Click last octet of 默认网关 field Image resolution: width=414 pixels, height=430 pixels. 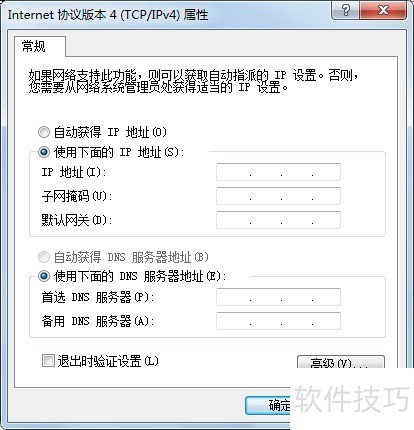click(326, 220)
